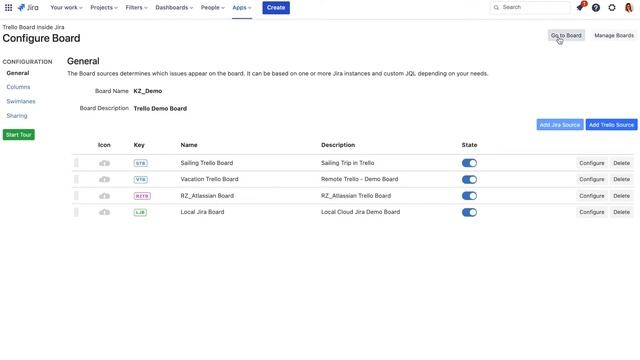This screenshot has width=640, height=360.
Task: Delete the RZ_Atlassian Board source
Action: pyautogui.click(x=622, y=196)
